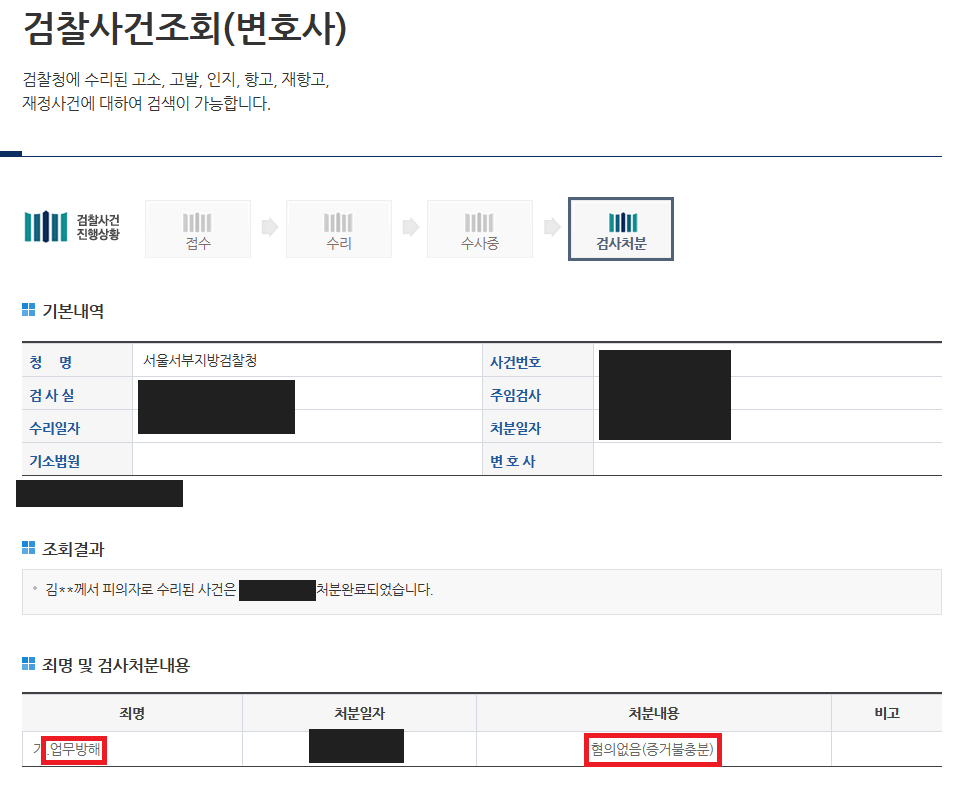Viewport: 966px width, 785px height.
Task: Click the 처분일자 column header
Action: 358,711
